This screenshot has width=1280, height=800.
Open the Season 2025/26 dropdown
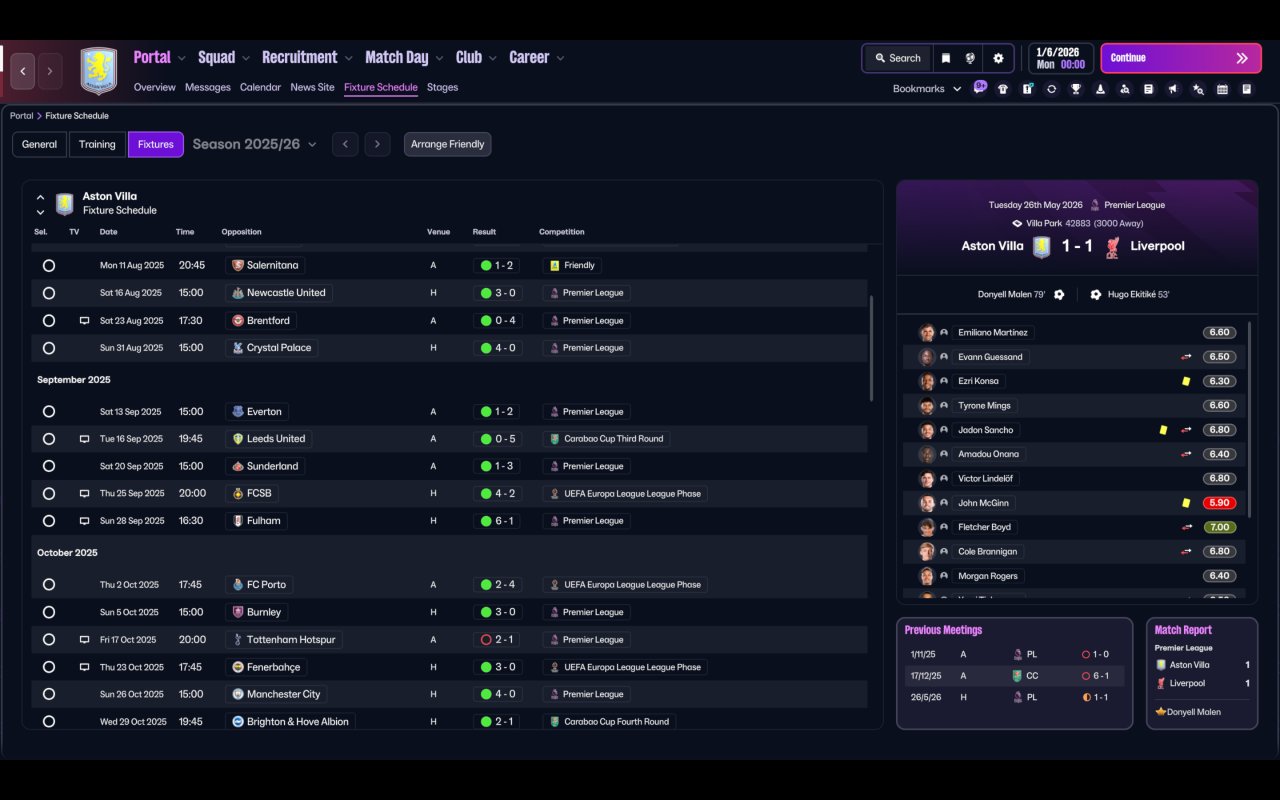(x=254, y=145)
